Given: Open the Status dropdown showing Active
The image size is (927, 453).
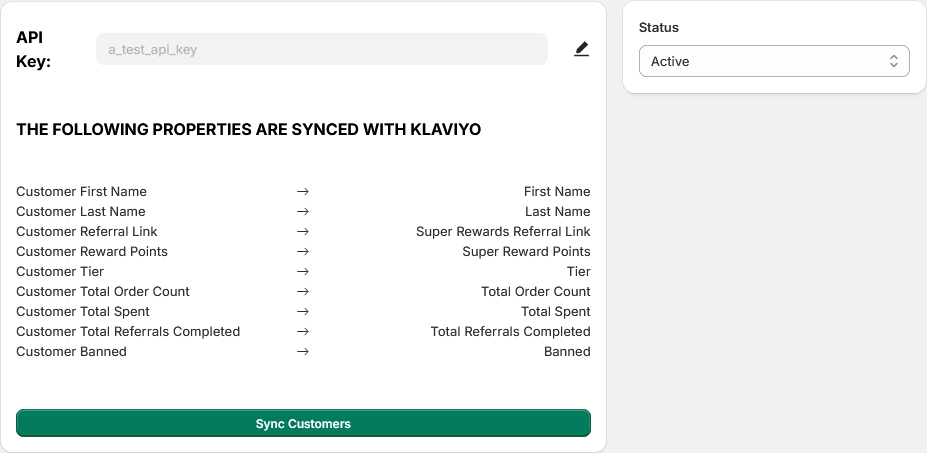Looking at the screenshot, I should [x=773, y=61].
